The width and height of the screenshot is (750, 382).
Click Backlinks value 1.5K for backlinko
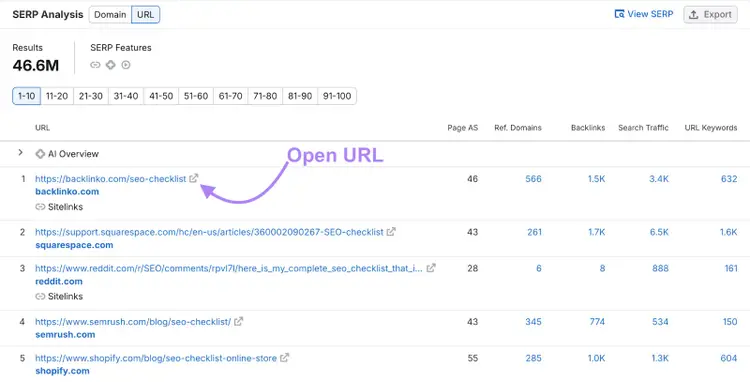tap(596, 179)
